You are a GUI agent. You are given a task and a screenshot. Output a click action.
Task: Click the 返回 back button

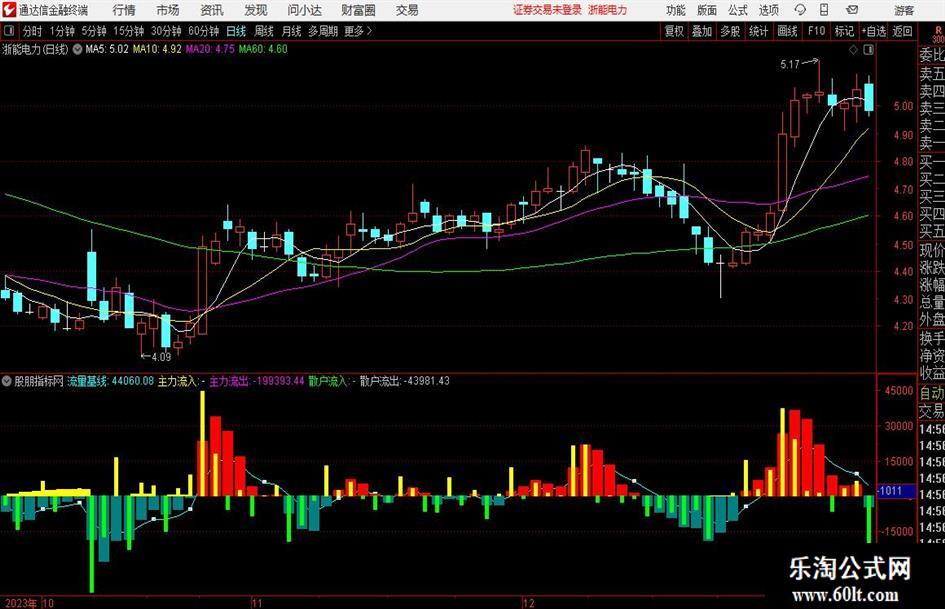pyautogui.click(x=902, y=31)
